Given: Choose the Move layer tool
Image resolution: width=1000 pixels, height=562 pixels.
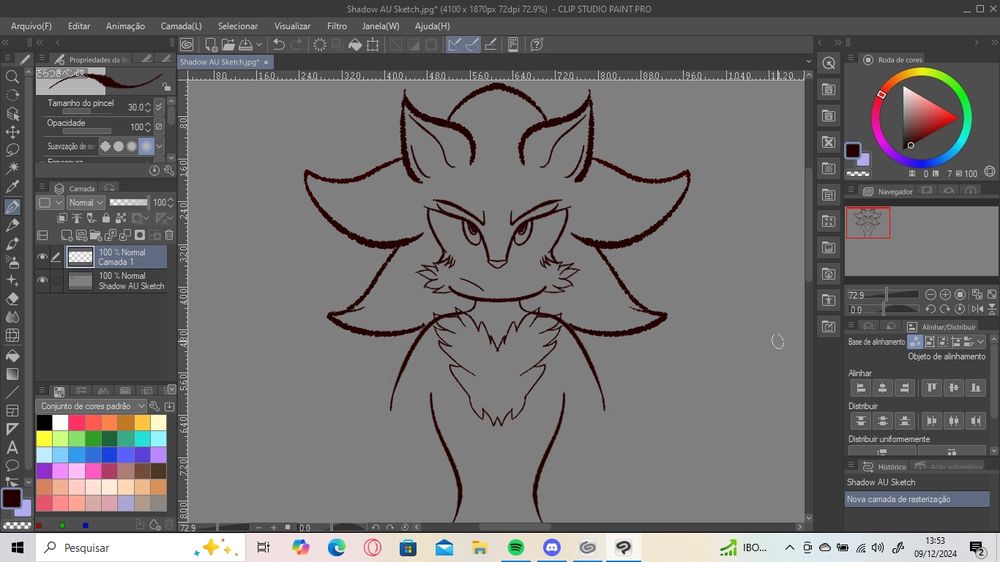Looking at the screenshot, I should click(12, 131).
